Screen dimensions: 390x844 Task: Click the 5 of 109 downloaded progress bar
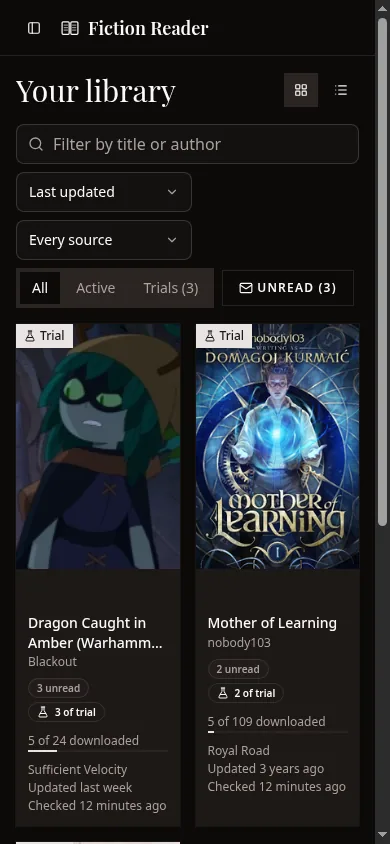coord(278,732)
